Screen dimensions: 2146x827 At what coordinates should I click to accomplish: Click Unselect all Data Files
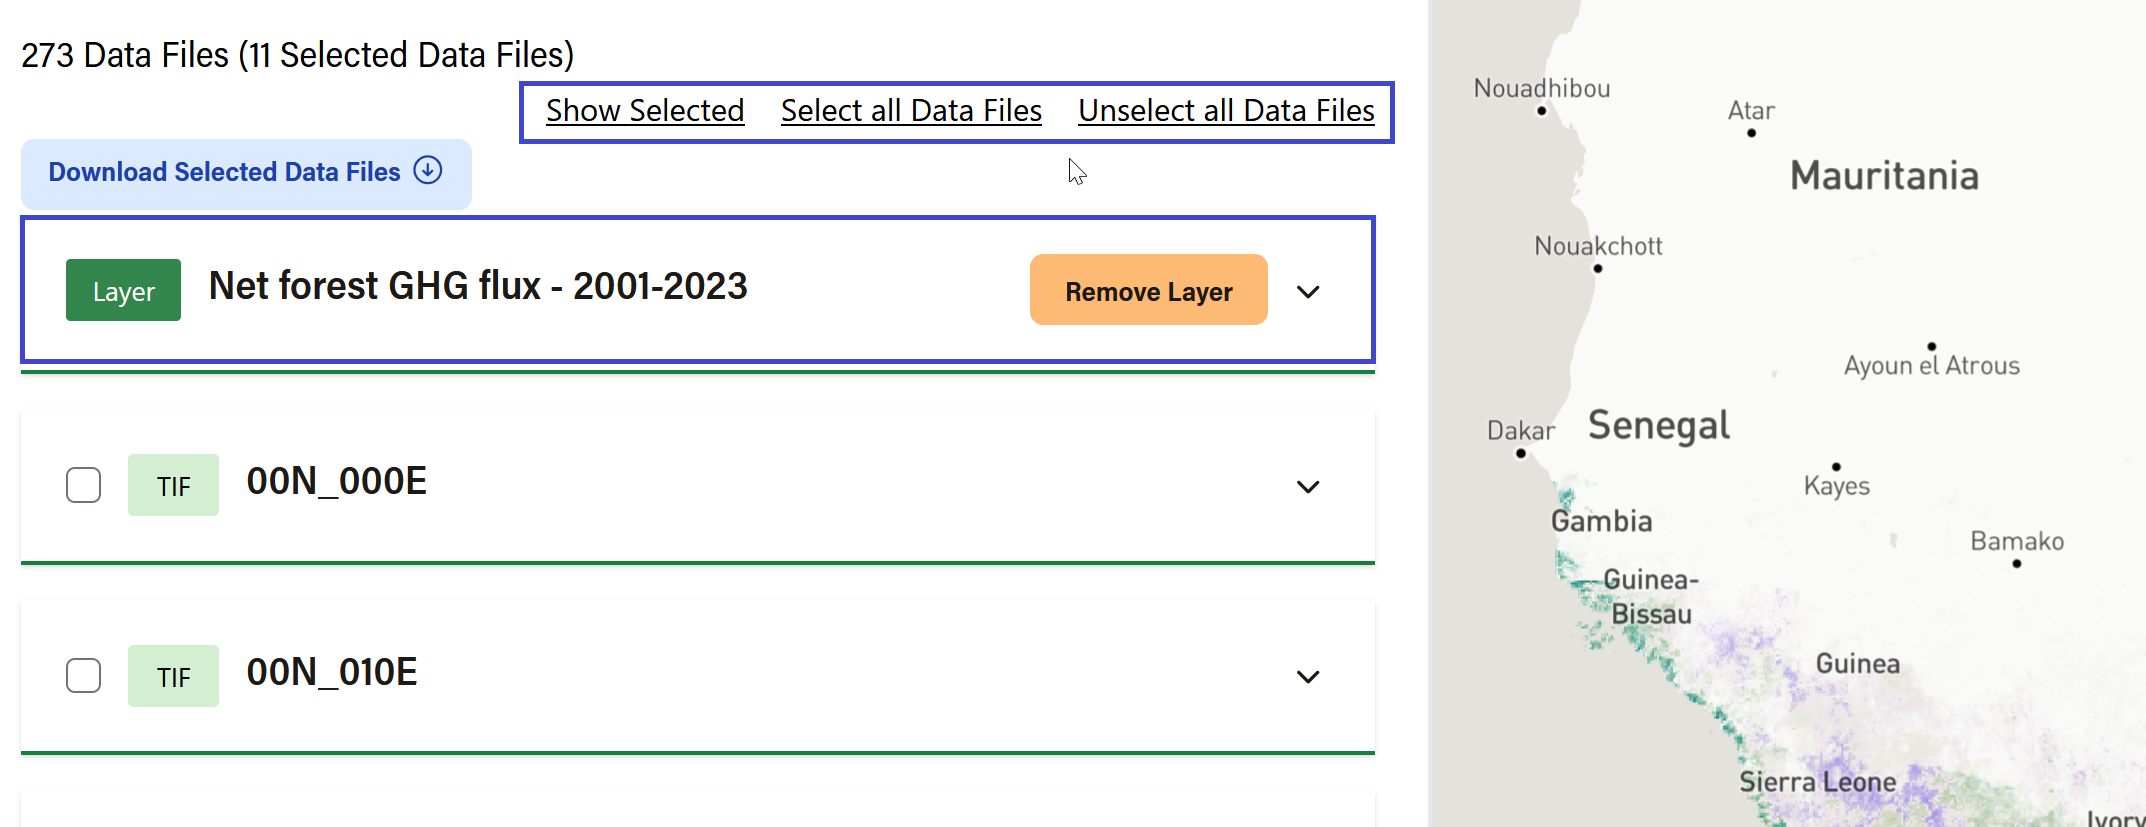tap(1226, 111)
